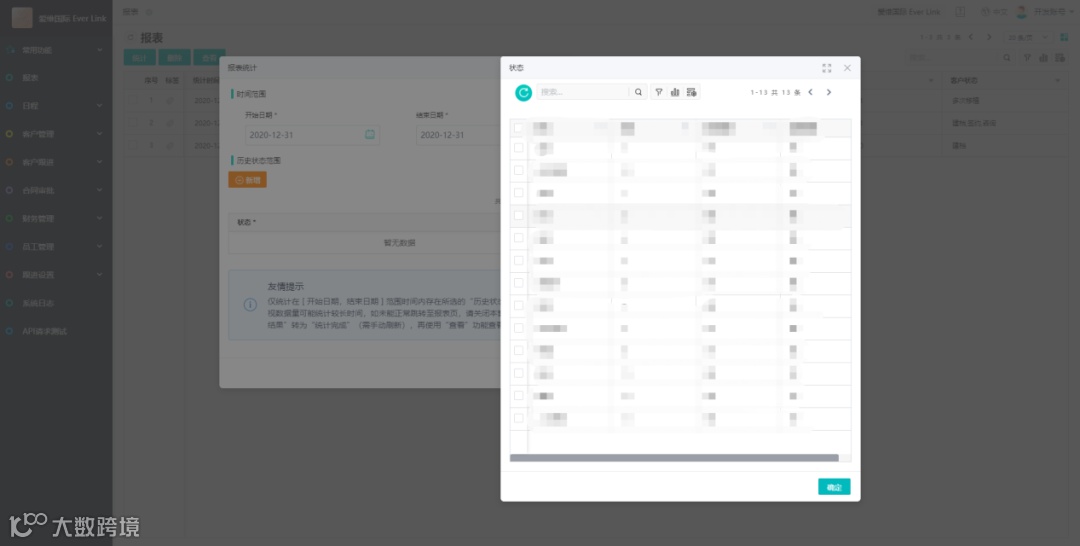Expand the 合同审批 sidebar group
The height and width of the screenshot is (546, 1080).
coord(56,191)
